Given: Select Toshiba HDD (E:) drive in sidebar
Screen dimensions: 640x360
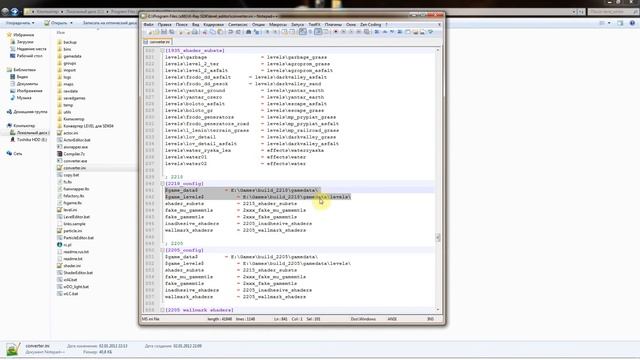Looking at the screenshot, I should 32,140.
